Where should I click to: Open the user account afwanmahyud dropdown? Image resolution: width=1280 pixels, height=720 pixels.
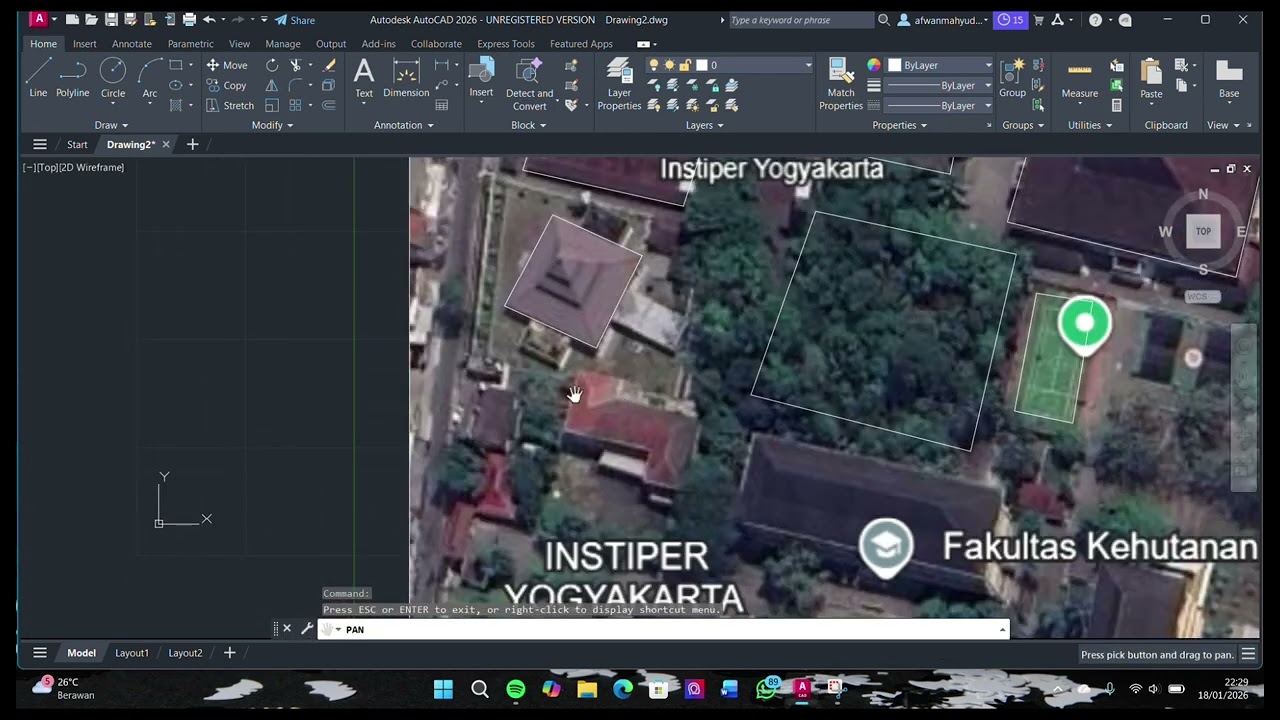(x=943, y=20)
